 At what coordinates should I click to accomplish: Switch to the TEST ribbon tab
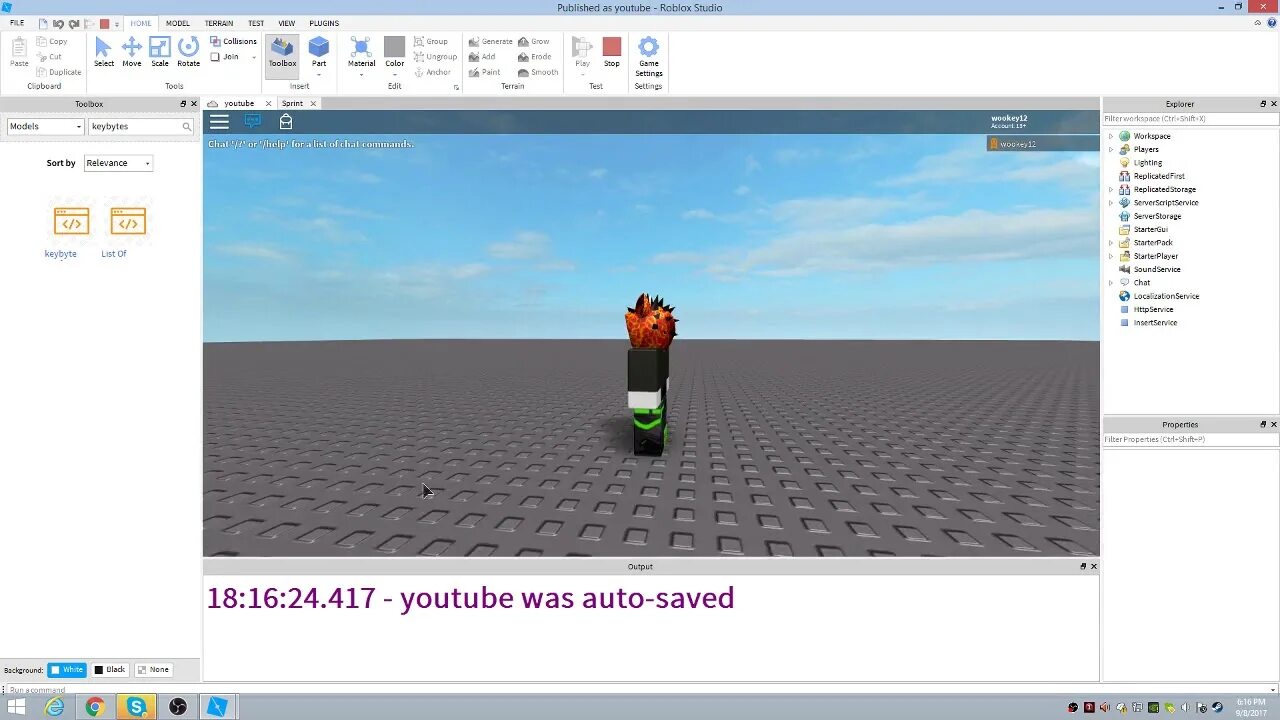coord(256,23)
